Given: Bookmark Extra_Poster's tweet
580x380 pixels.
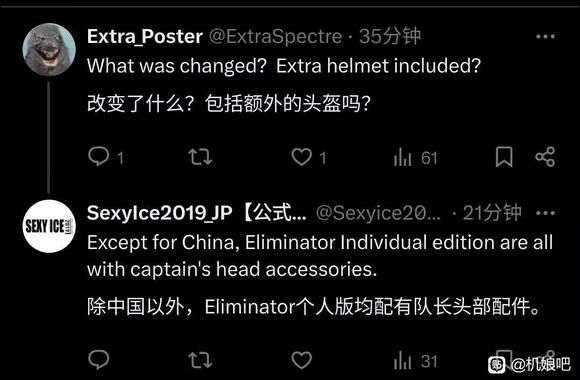Looking at the screenshot, I should pos(504,157).
